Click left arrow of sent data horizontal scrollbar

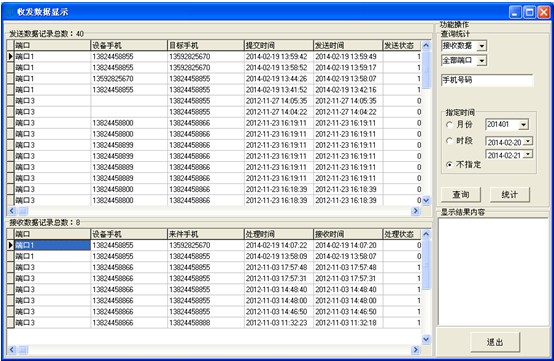(x=12, y=211)
